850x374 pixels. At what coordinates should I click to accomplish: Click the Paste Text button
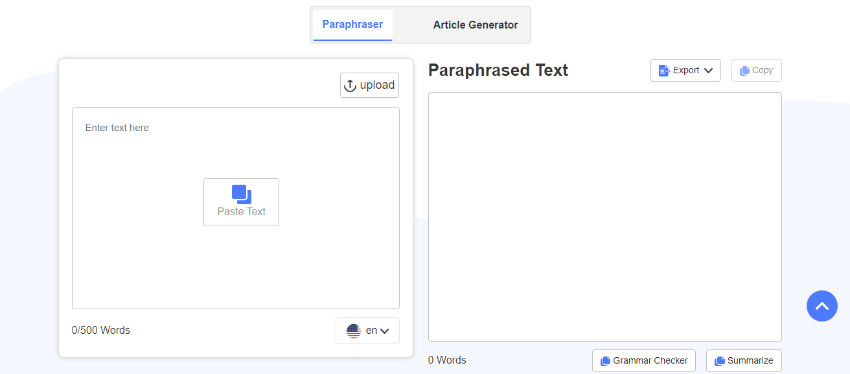(x=241, y=202)
